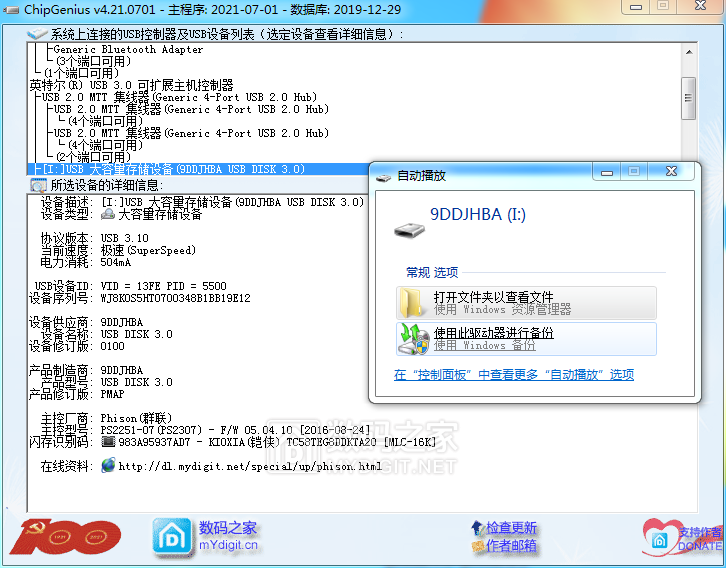Select the (2个端口可用) row

pyautogui.click(x=94, y=157)
